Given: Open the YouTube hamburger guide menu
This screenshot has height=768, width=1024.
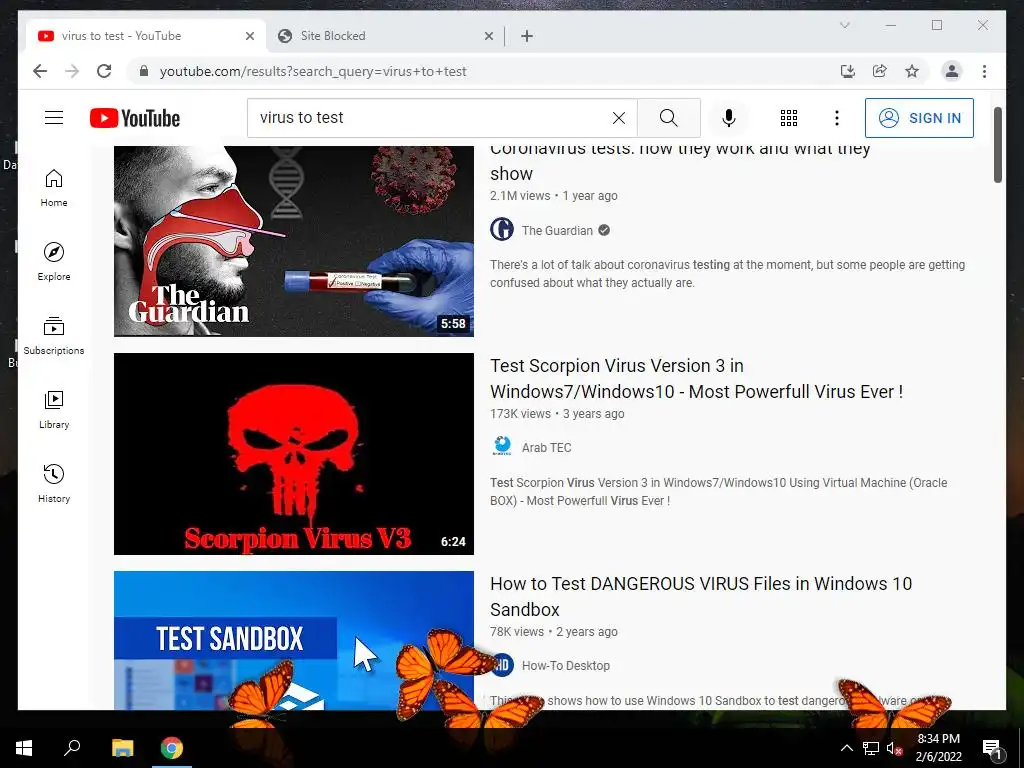Looking at the screenshot, I should (x=54, y=118).
